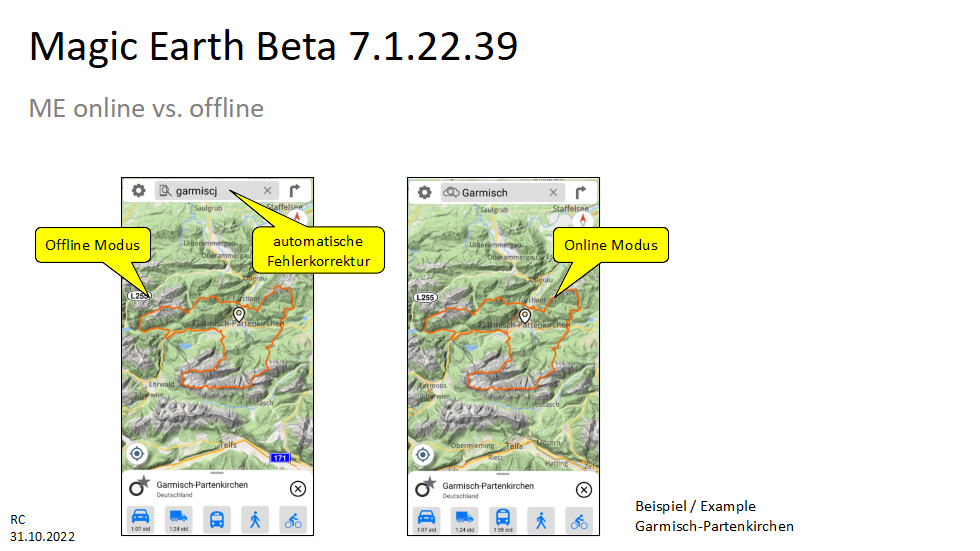Center on my location in the left map
Screen dimensions: 980x551
[x=138, y=454]
